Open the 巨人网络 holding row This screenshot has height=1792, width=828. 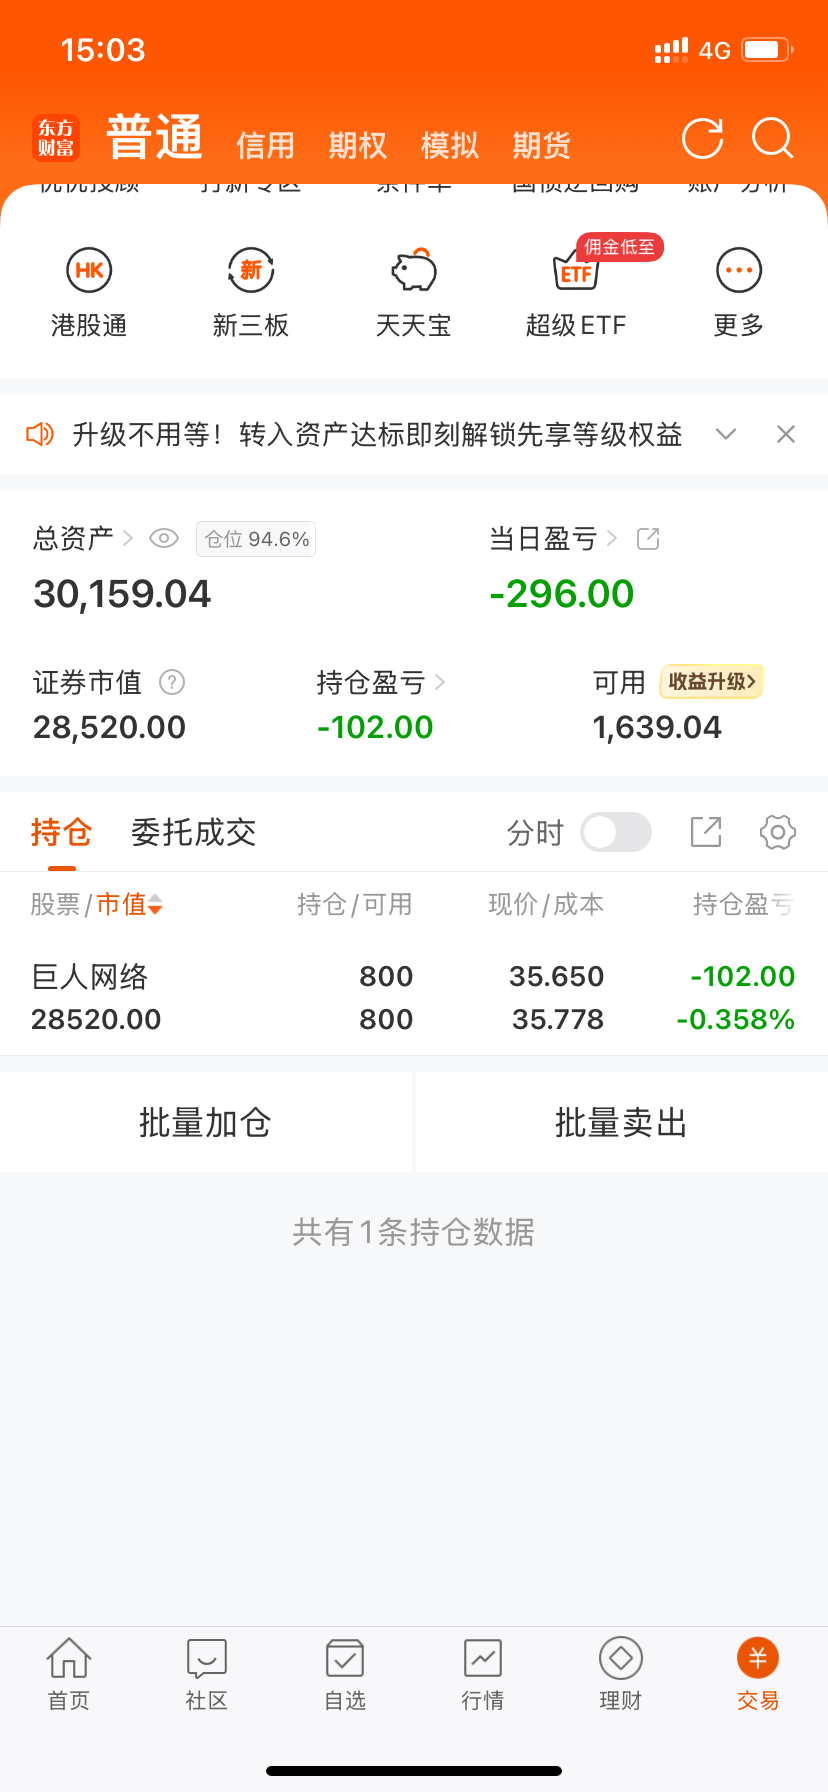pos(413,997)
